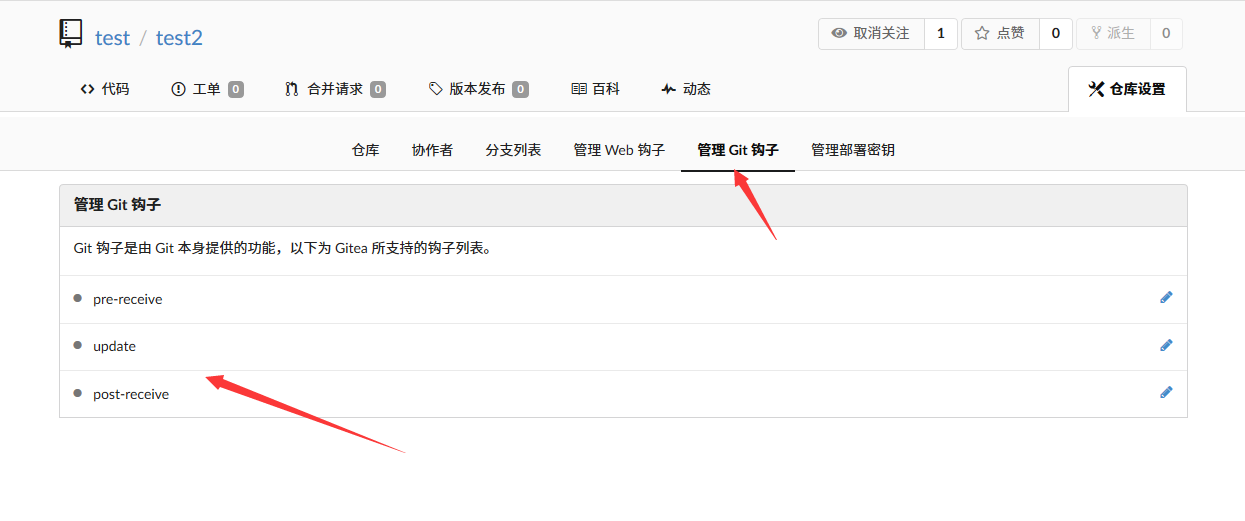The image size is (1245, 521).
Task: Click the fork icon on 派生 button
Action: point(1097,34)
